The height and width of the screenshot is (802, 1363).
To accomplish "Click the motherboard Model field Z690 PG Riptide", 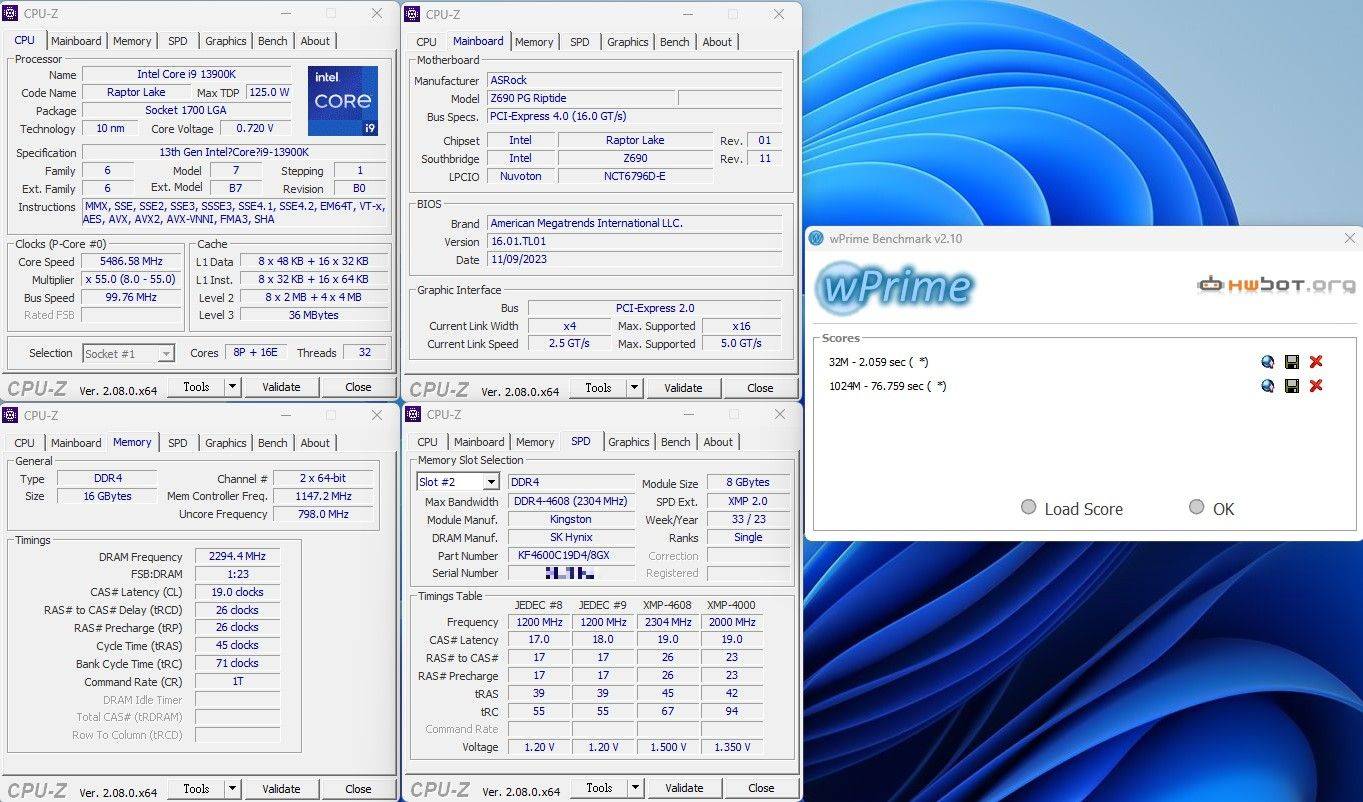I will pyautogui.click(x=580, y=98).
